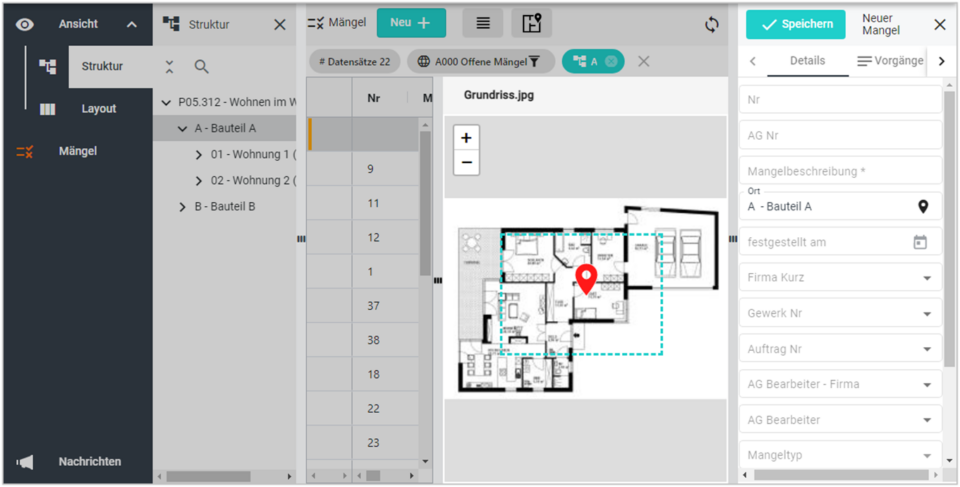The image size is (960, 487).
Task: Zoom in on the floor plan
Action: coord(466,138)
